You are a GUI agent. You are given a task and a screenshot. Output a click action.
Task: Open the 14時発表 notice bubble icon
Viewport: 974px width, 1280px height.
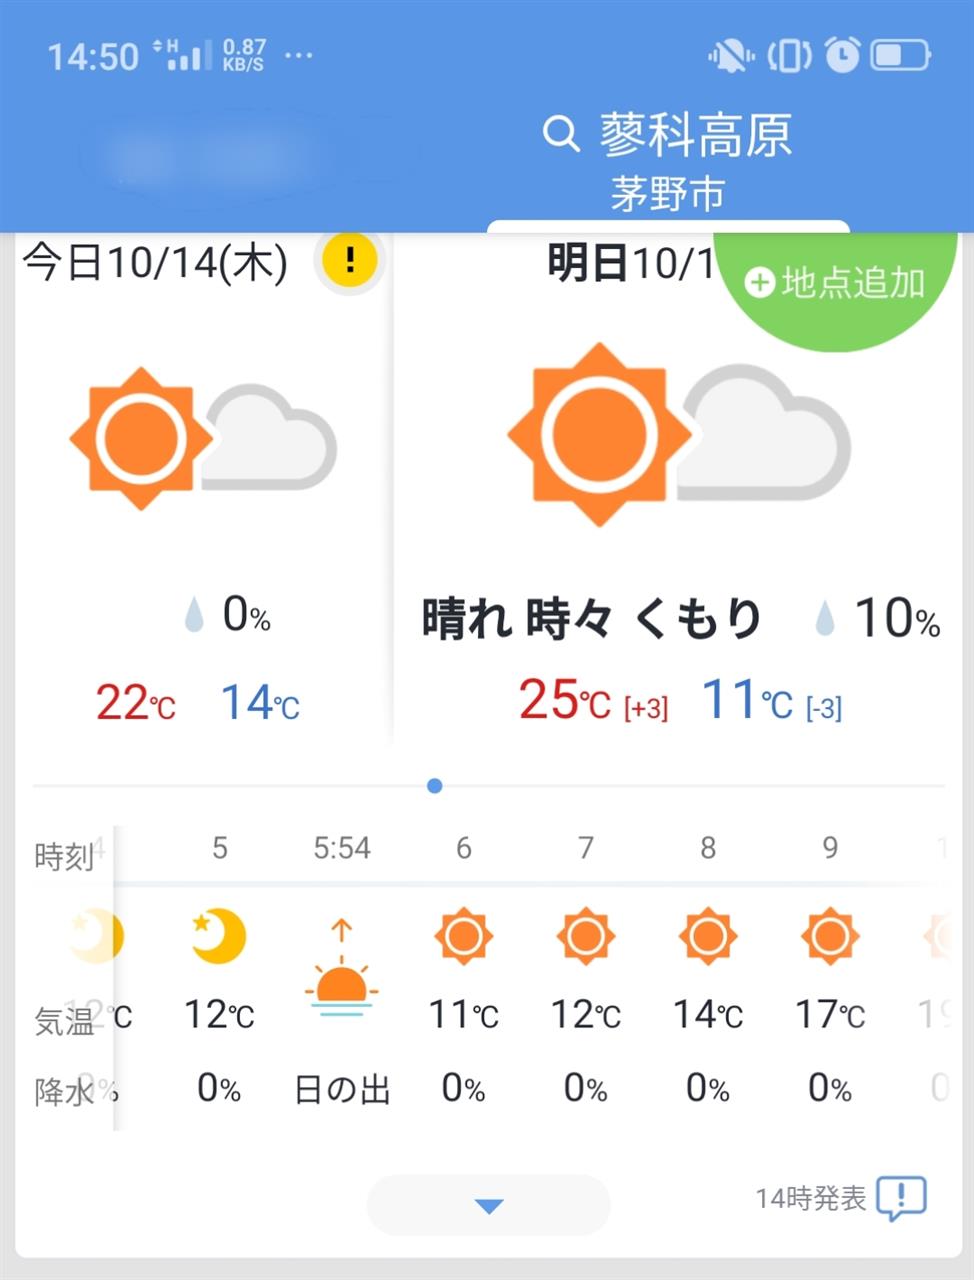coord(901,1197)
